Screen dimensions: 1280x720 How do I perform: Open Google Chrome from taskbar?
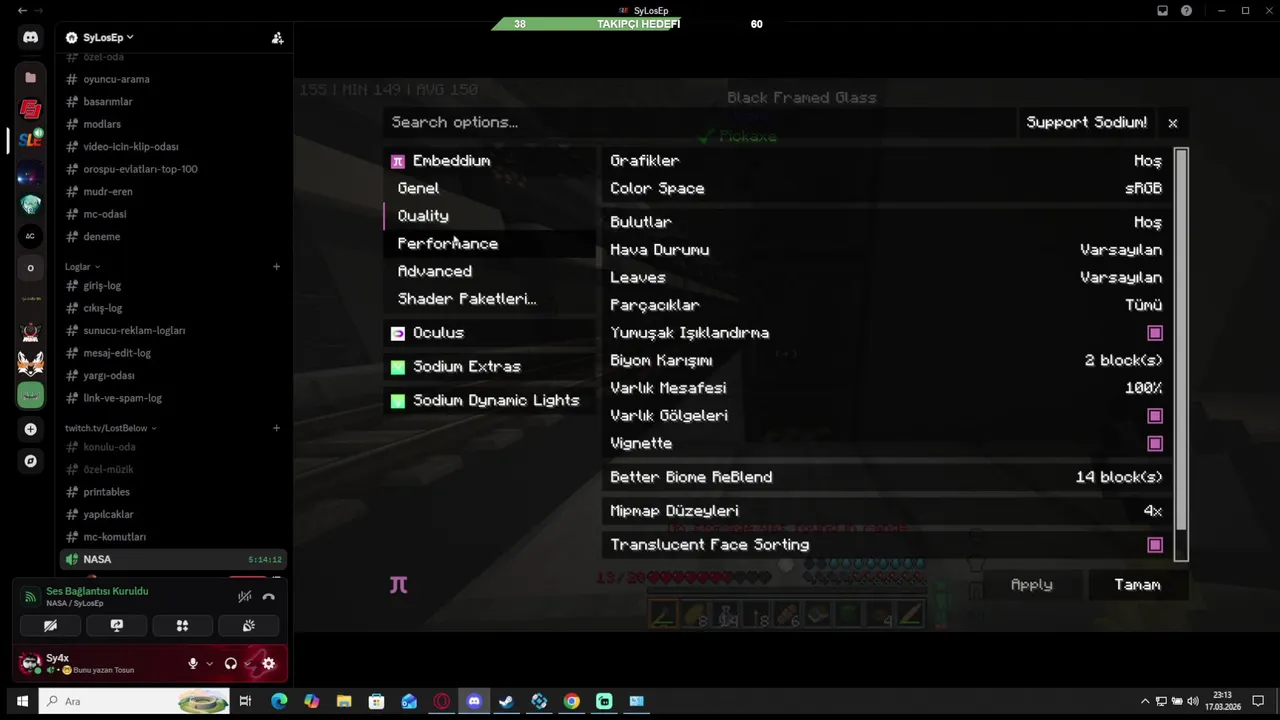pyautogui.click(x=571, y=701)
